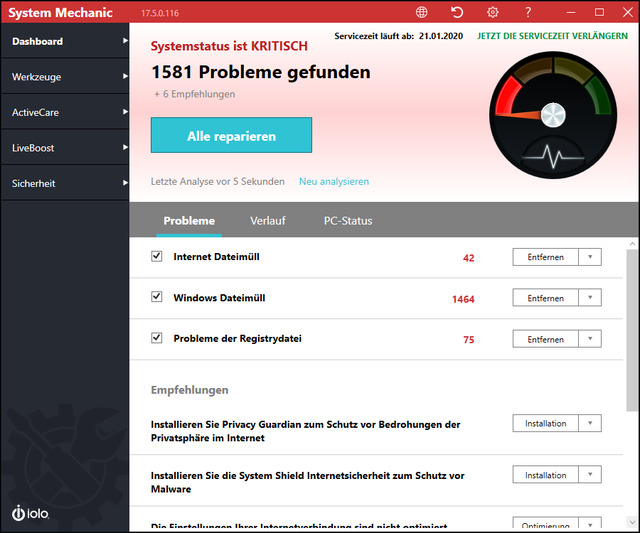Click Jetzt die Servicezeit verlängern link
This screenshot has width=640, height=533.
coord(546,36)
